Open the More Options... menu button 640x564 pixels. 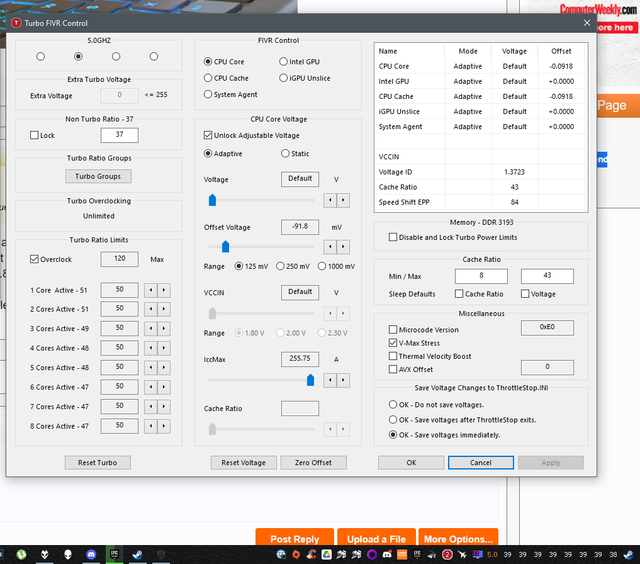459,539
